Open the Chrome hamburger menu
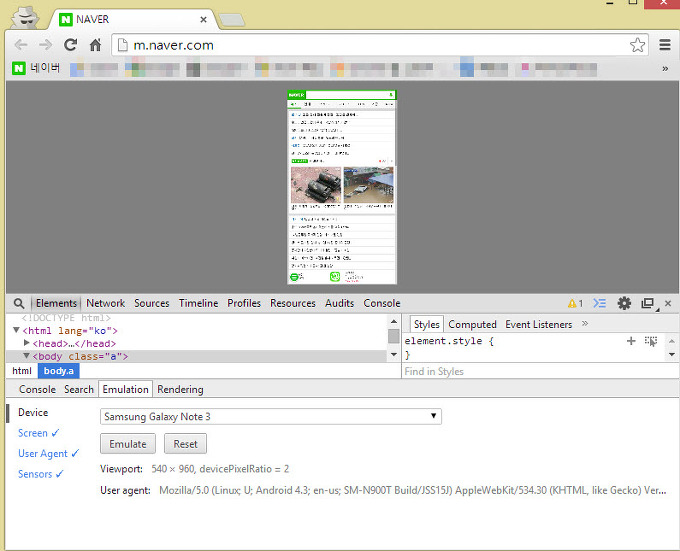Viewport: 680px width, 551px height. (x=664, y=45)
